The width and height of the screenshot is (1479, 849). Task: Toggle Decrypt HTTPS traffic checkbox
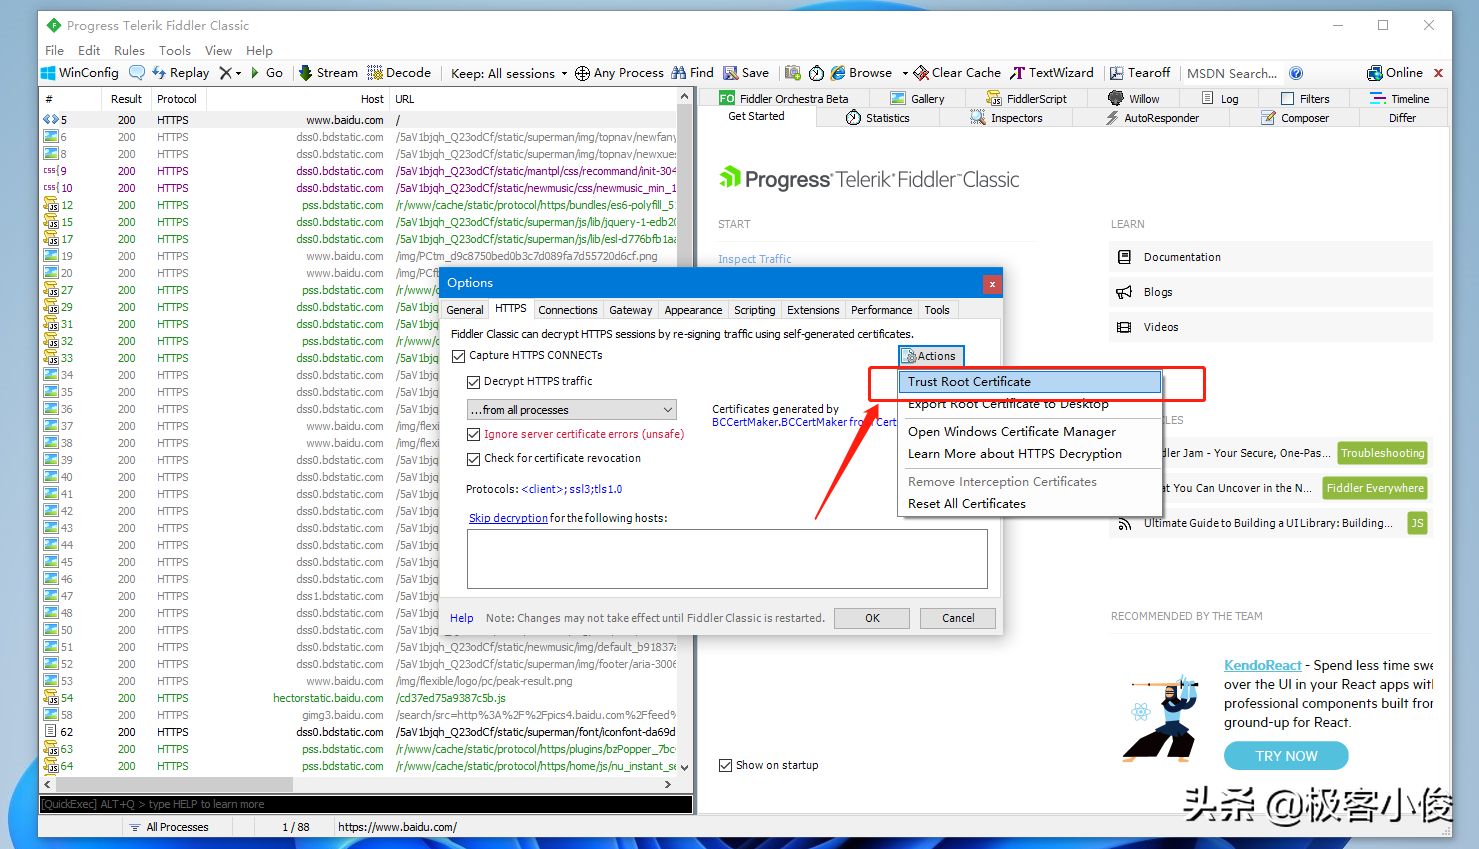(474, 382)
